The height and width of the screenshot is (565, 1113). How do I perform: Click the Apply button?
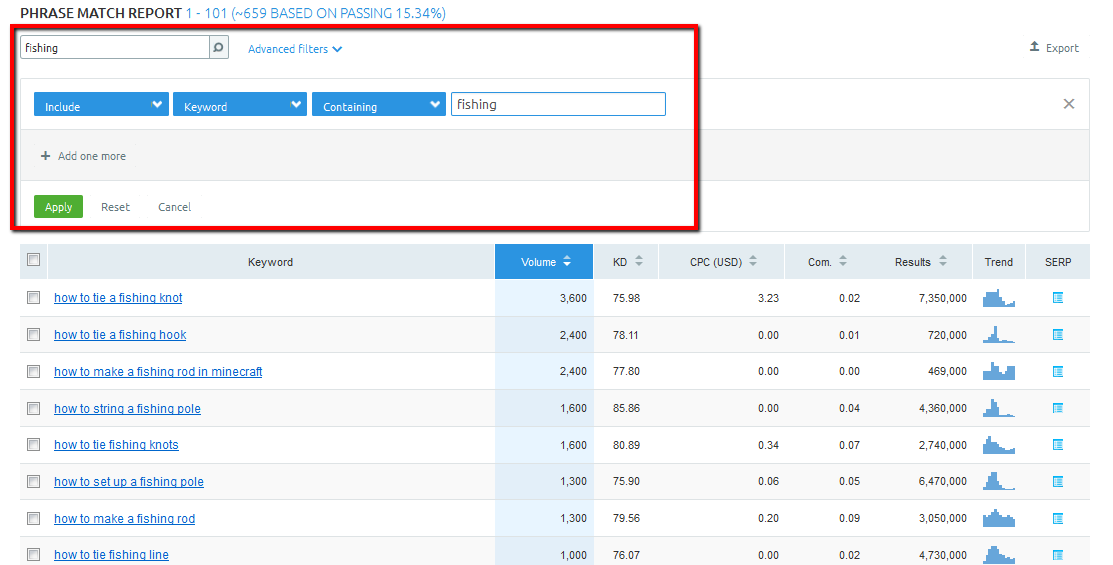58,207
